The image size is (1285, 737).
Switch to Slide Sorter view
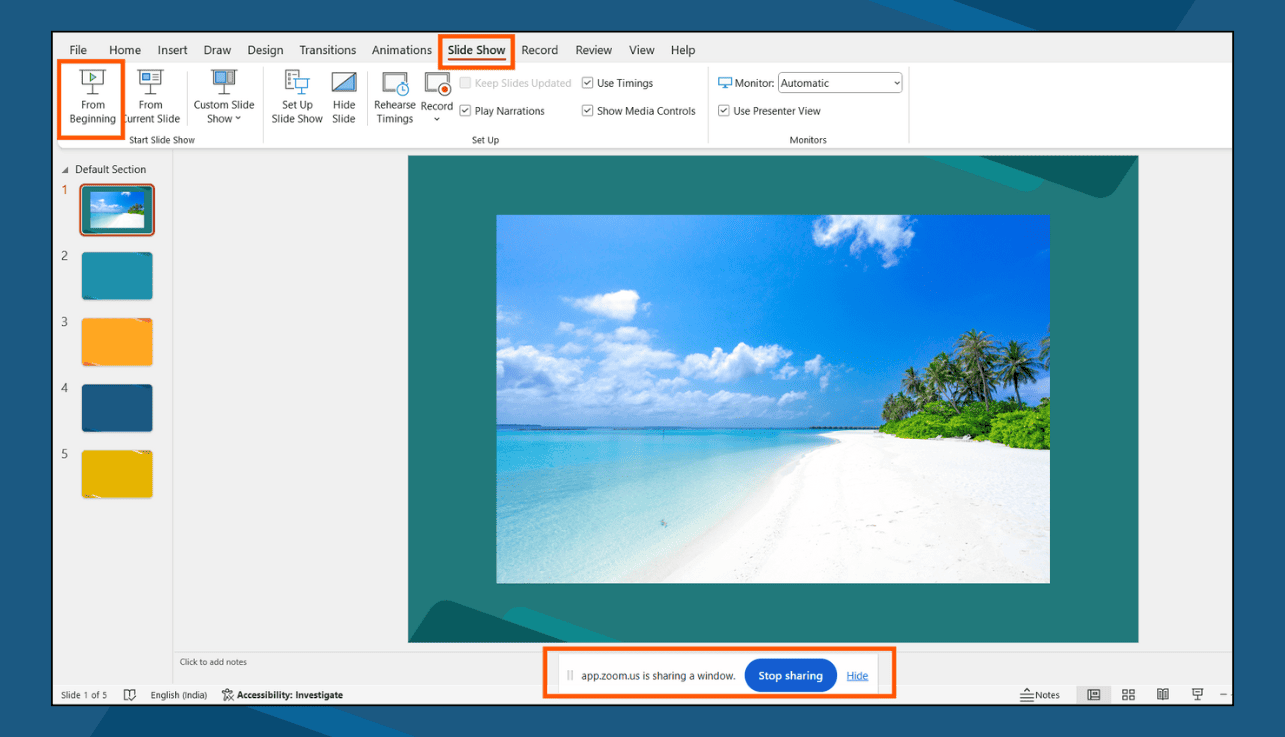pos(1128,694)
